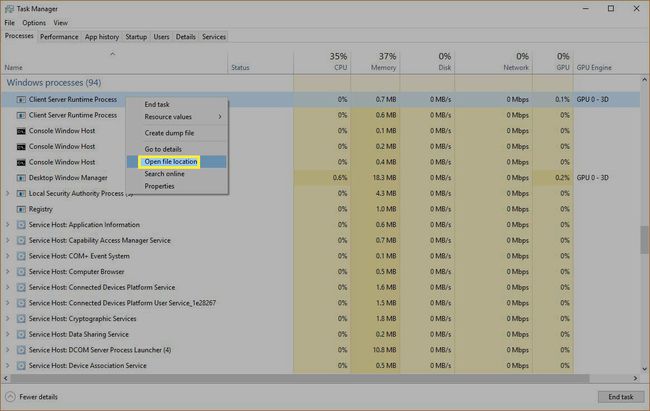Click icon of Service Host: Application Information
Image resolution: width=650 pixels, height=411 pixels.
(21, 225)
